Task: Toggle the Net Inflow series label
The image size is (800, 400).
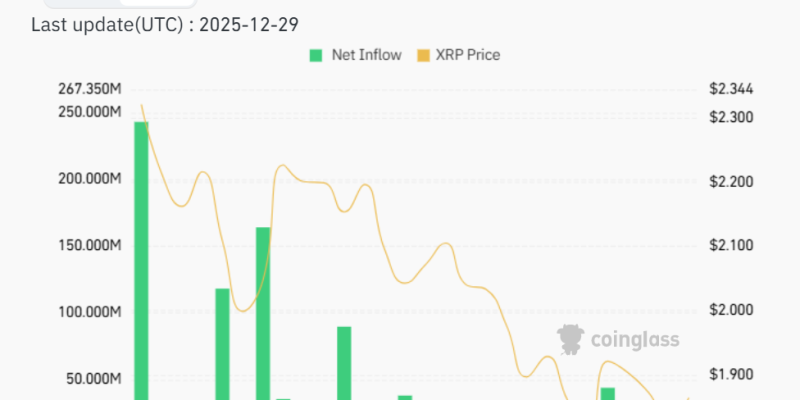Action: [x=367, y=55]
